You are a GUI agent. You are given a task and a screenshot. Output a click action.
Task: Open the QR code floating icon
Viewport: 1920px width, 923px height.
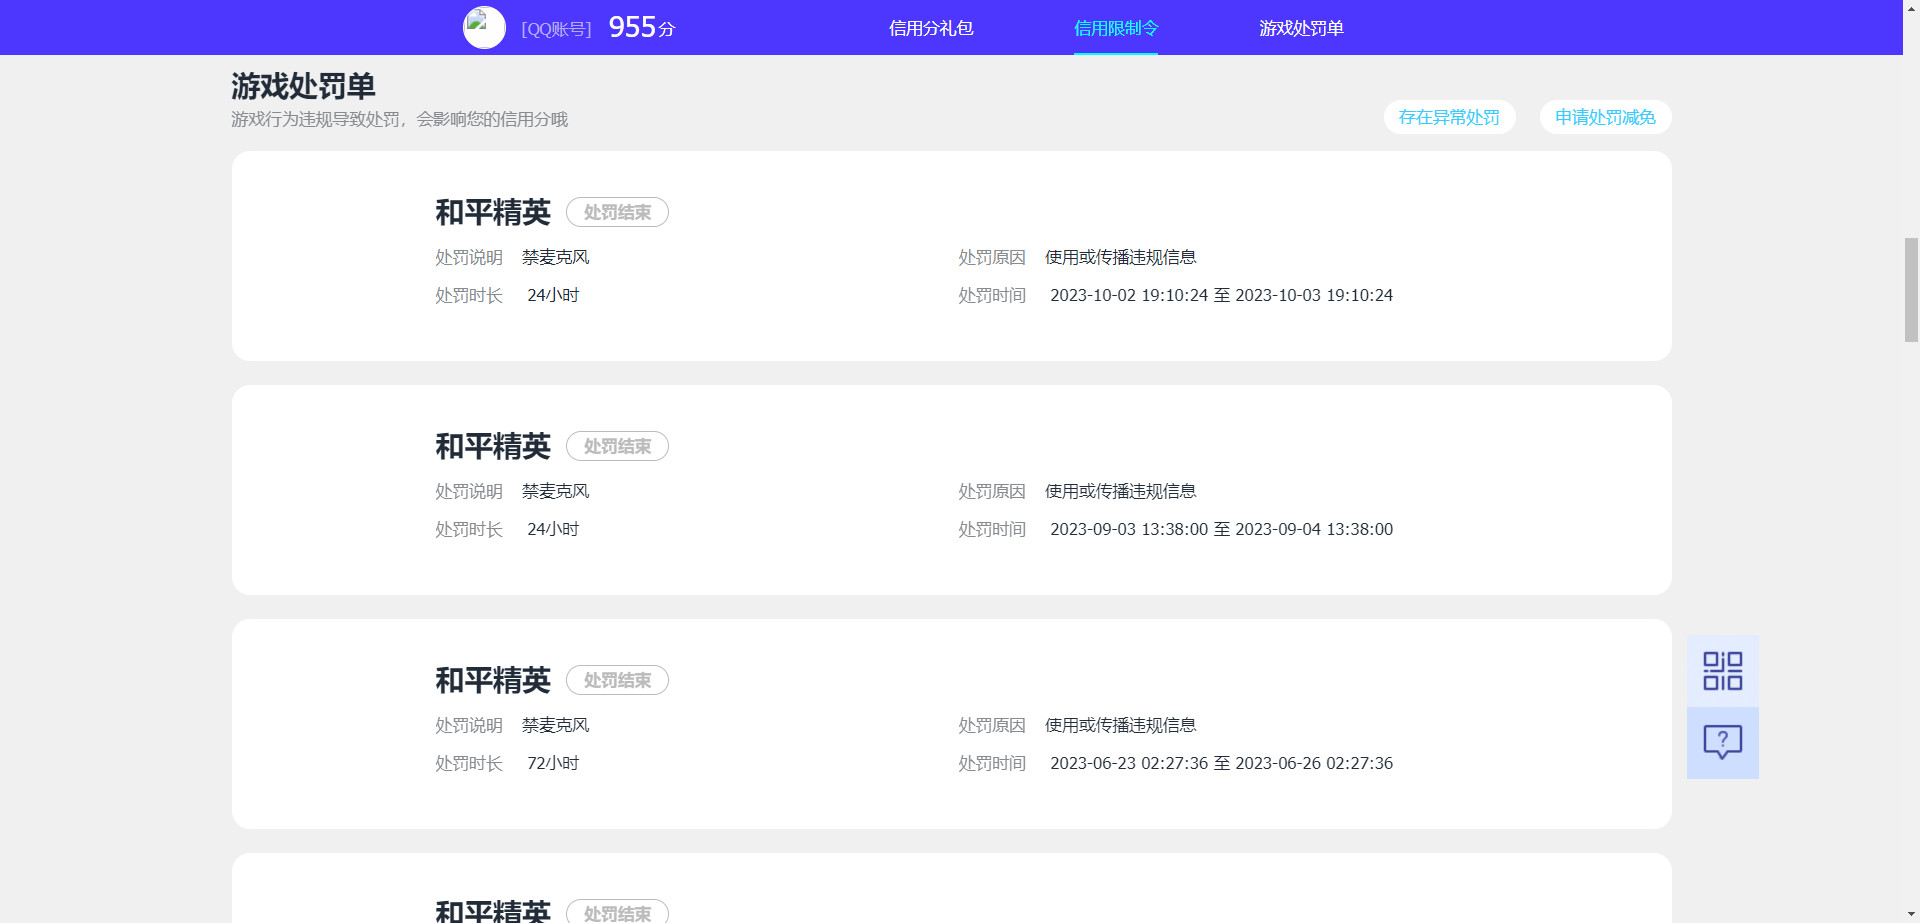[x=1722, y=671]
